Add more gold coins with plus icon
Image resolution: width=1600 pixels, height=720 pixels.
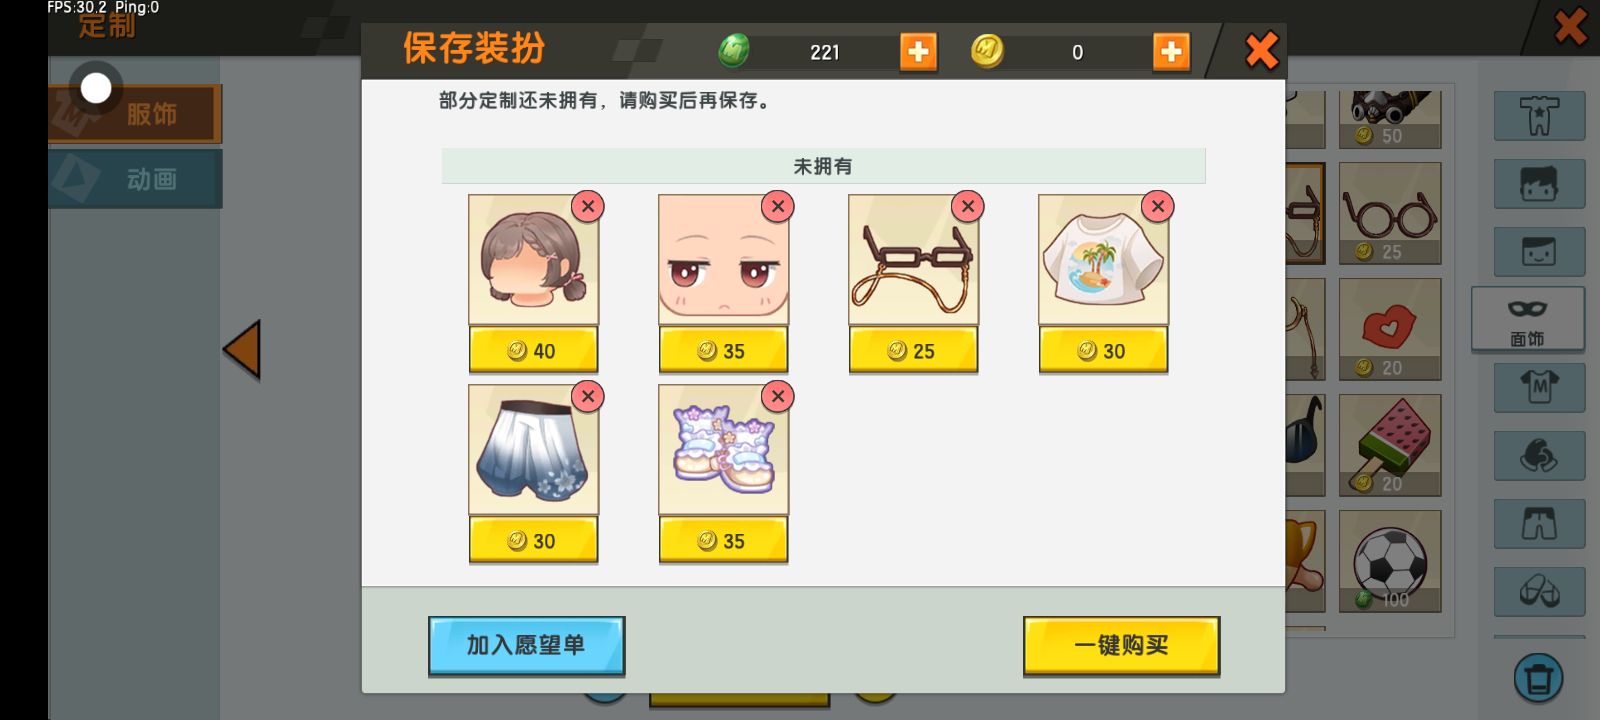tap(1171, 52)
